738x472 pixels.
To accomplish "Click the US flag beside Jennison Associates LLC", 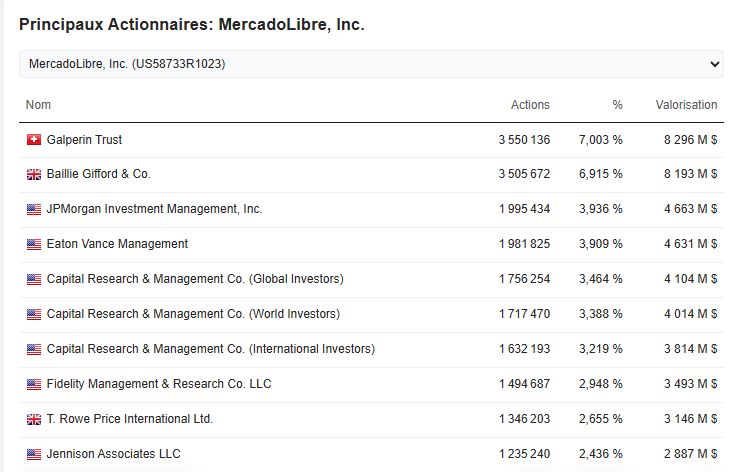I will click(x=34, y=454).
